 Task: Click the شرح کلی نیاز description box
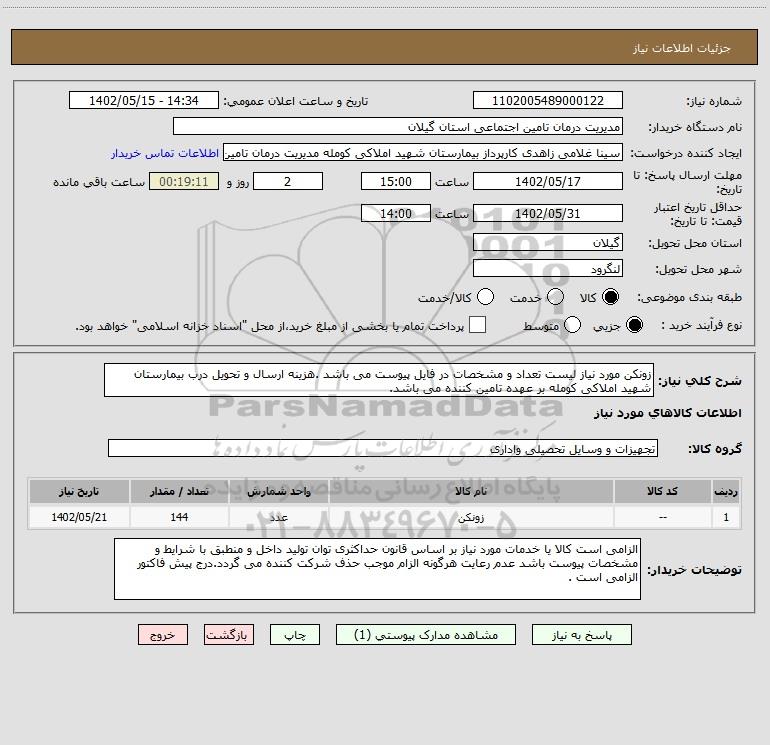click(379, 381)
